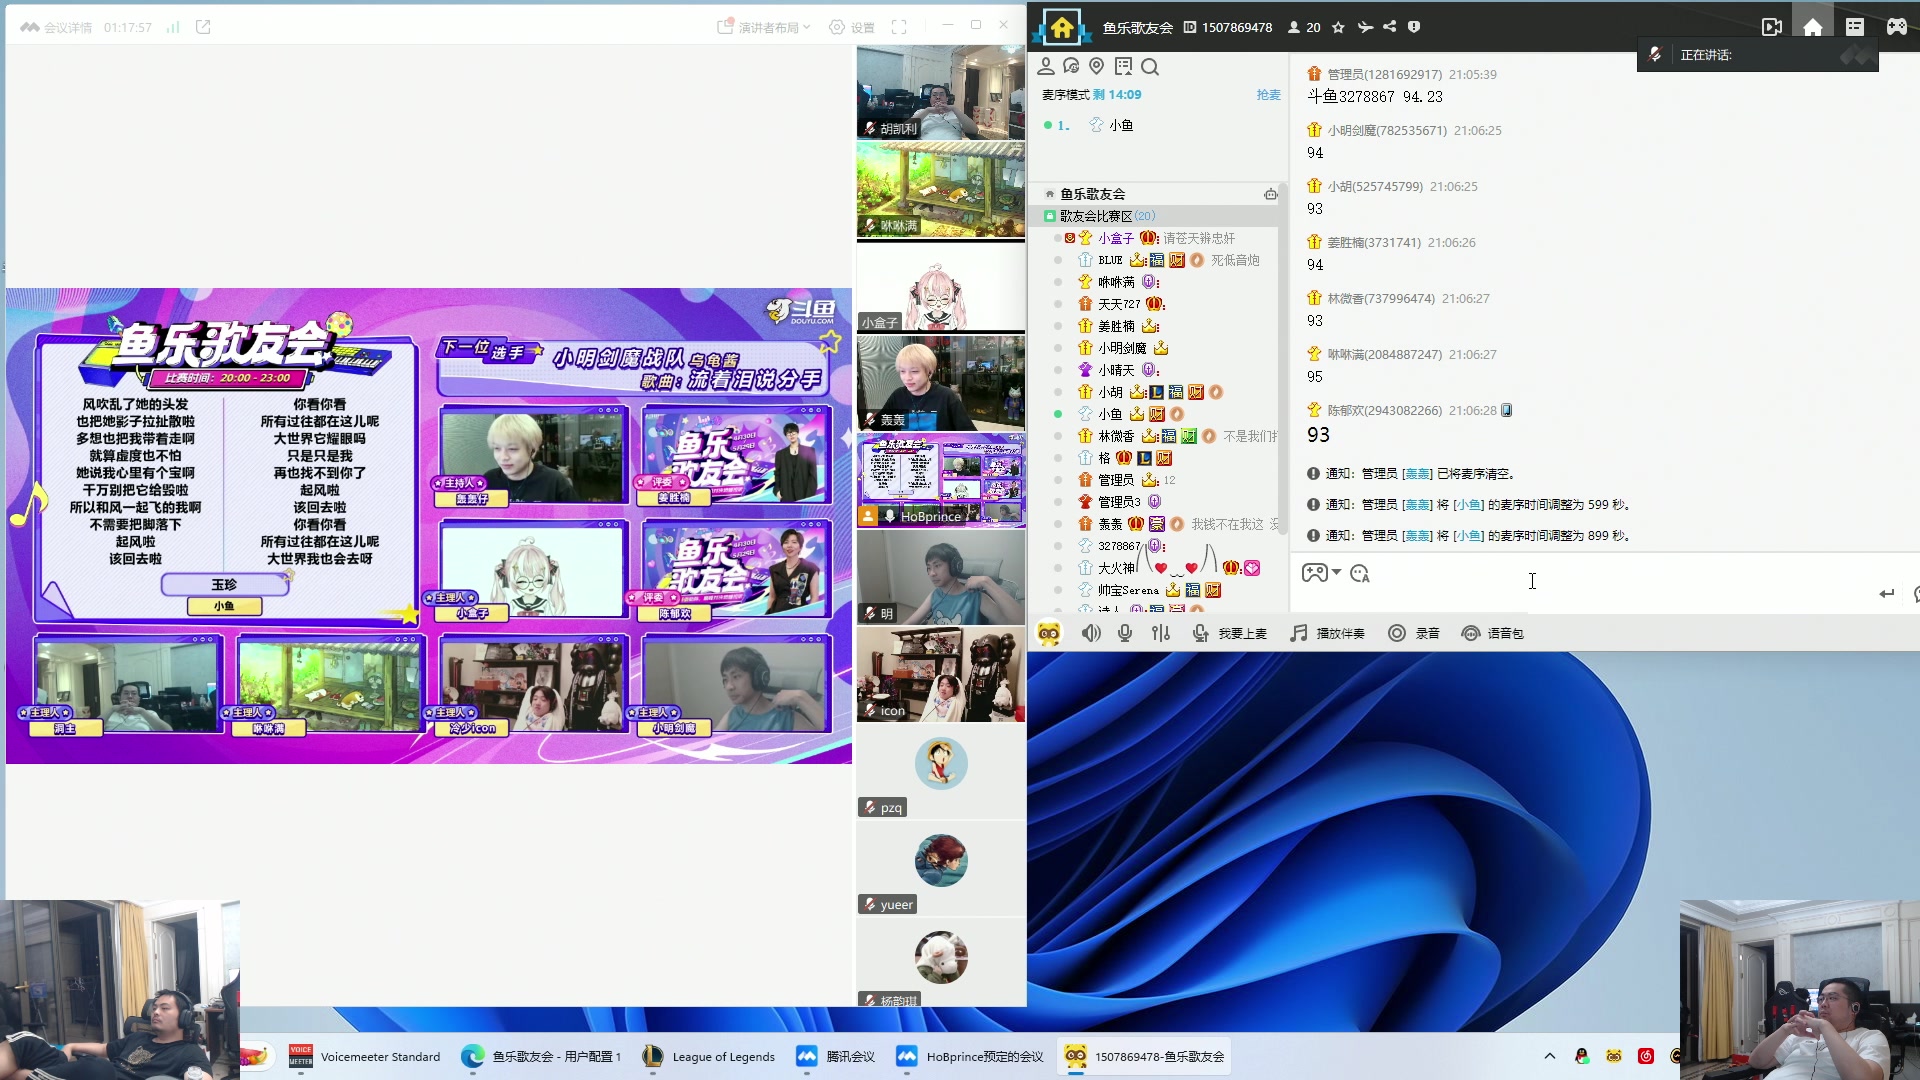The width and height of the screenshot is (1920, 1080).
Task: Open the location pin icon above mic queue
Action: [x=1097, y=66]
